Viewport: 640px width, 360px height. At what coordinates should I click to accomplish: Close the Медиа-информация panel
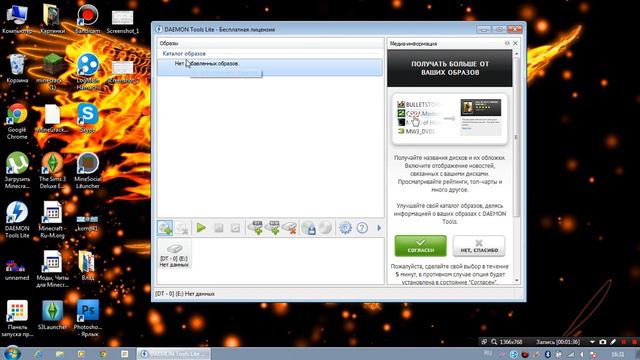[515, 43]
